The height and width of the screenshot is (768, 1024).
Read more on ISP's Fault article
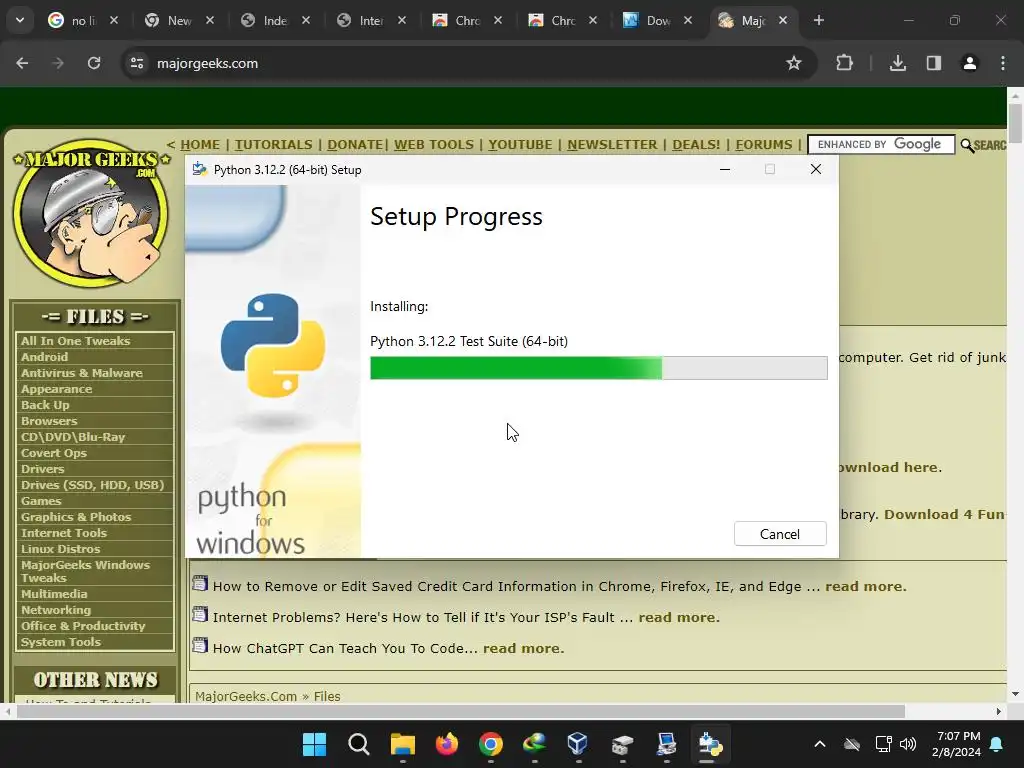tap(679, 617)
